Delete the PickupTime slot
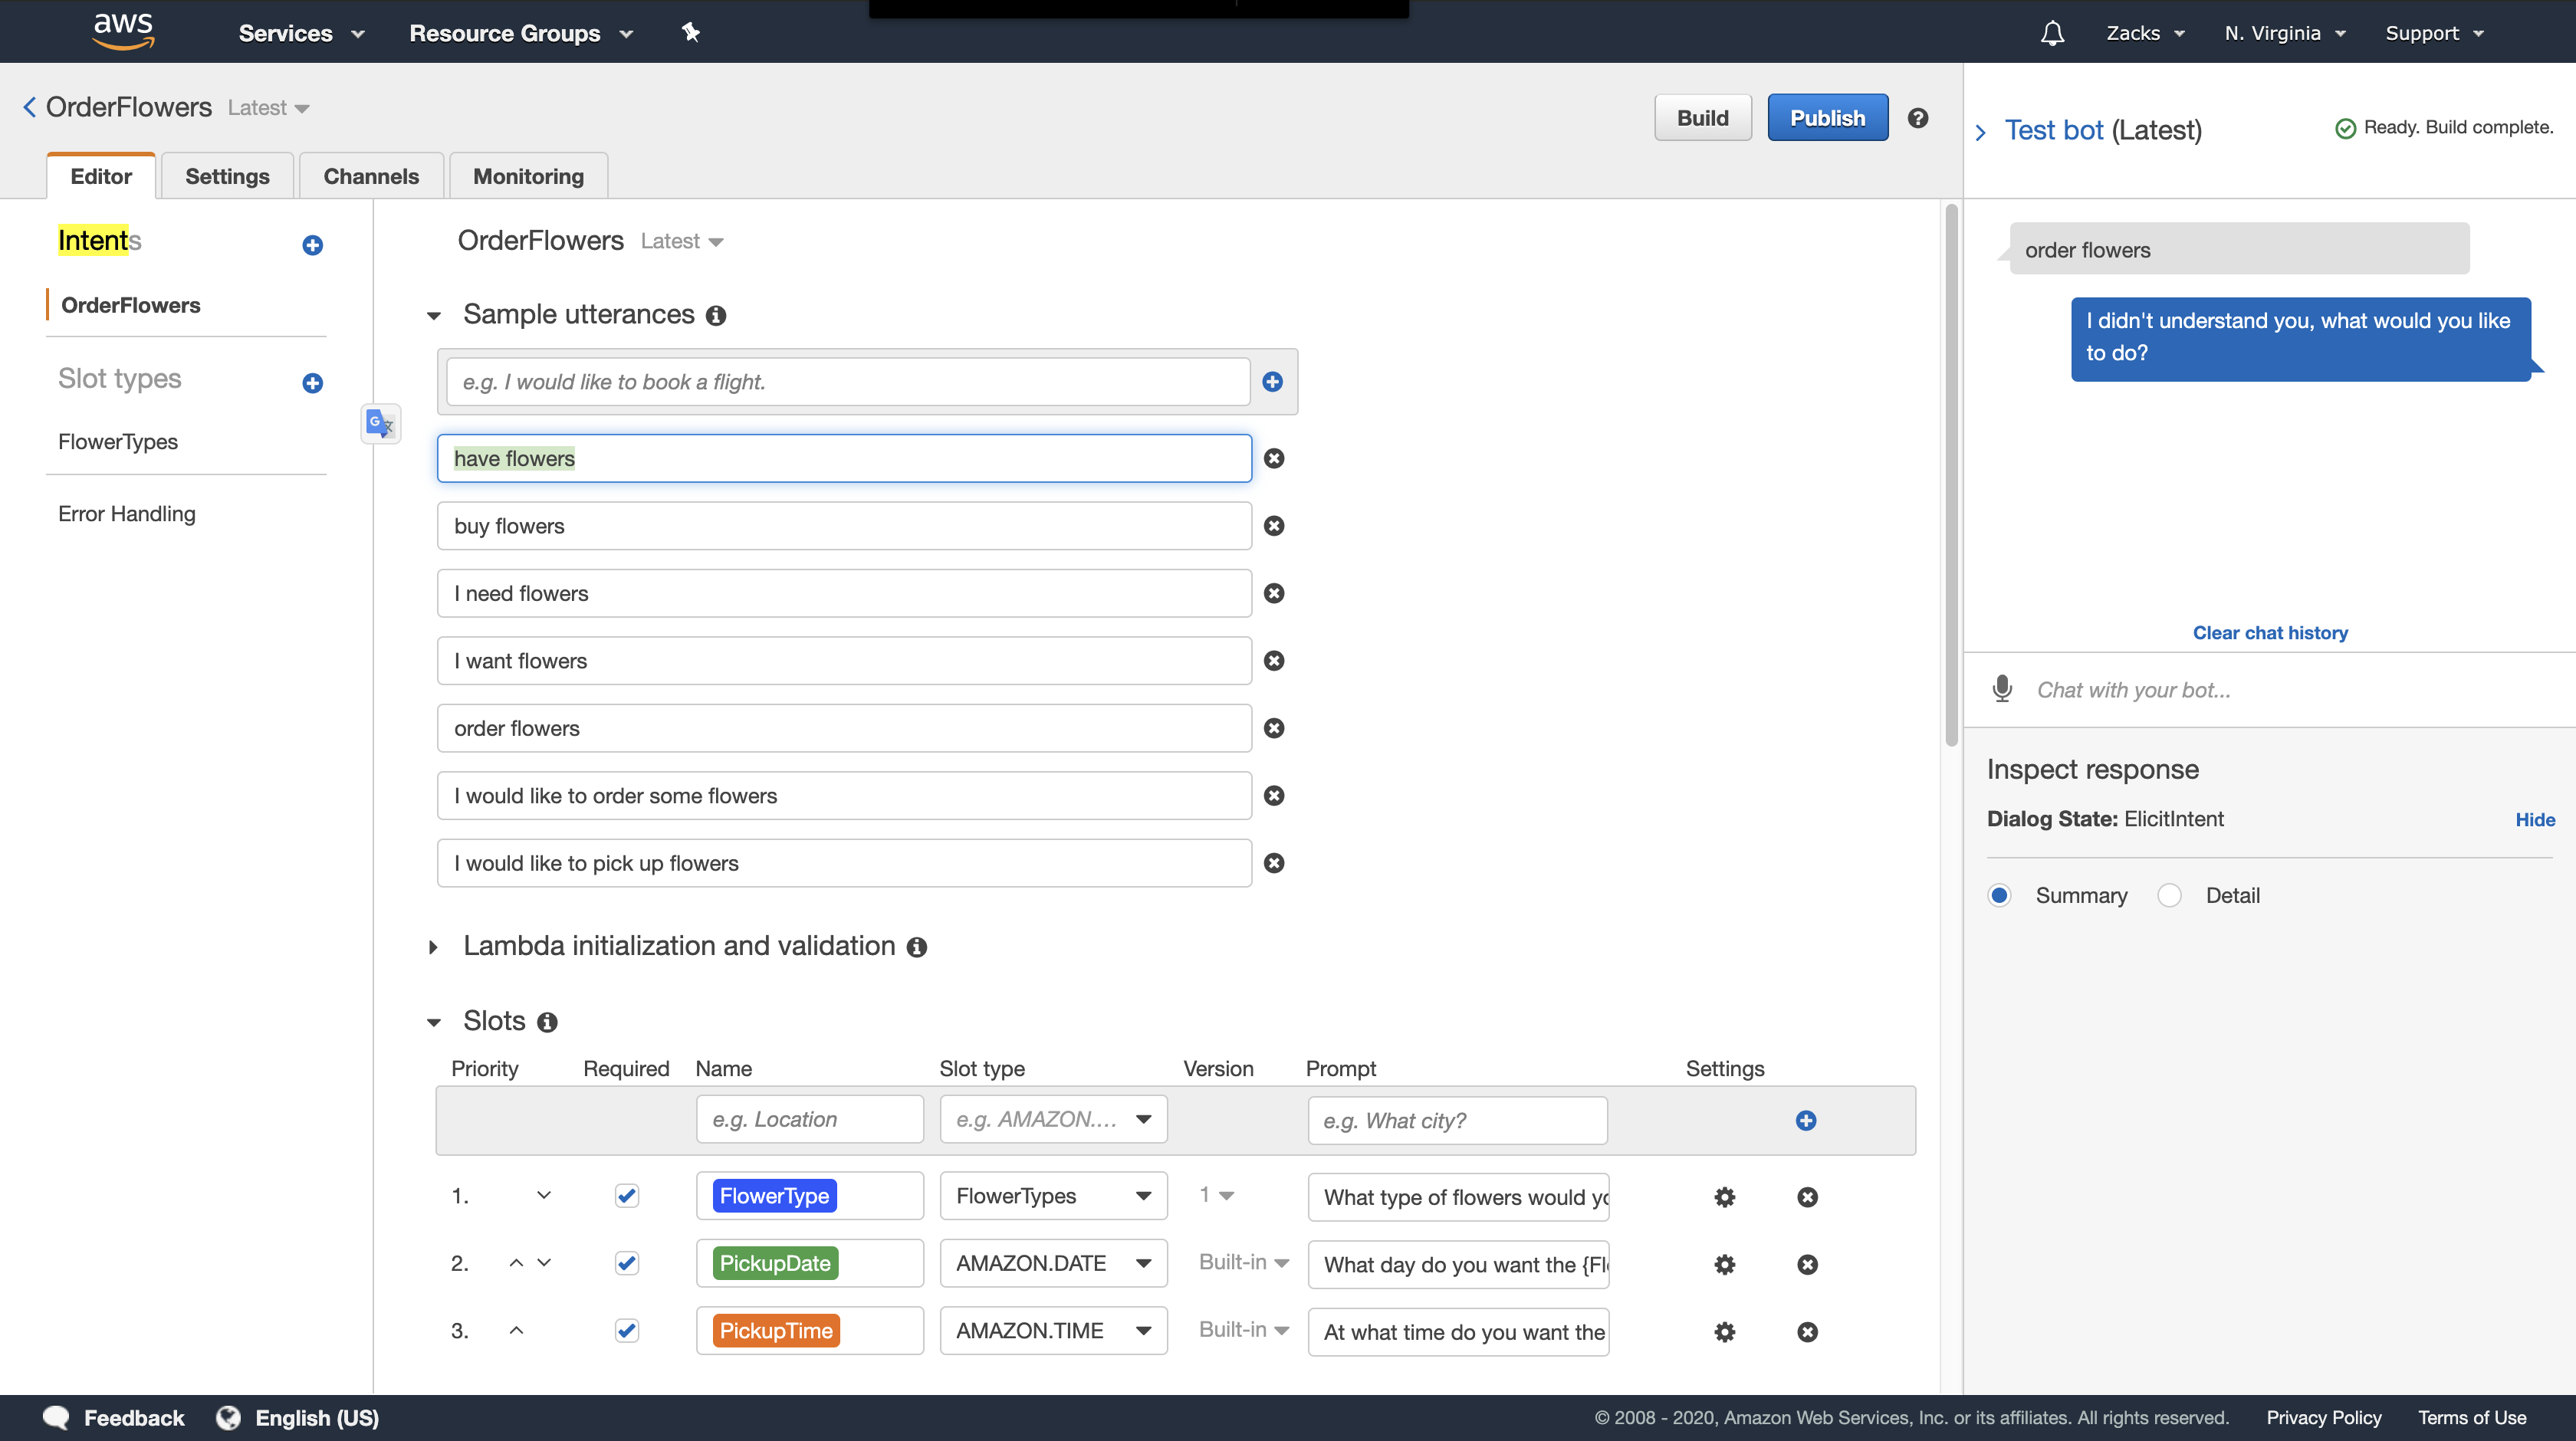 pyautogui.click(x=1806, y=1332)
